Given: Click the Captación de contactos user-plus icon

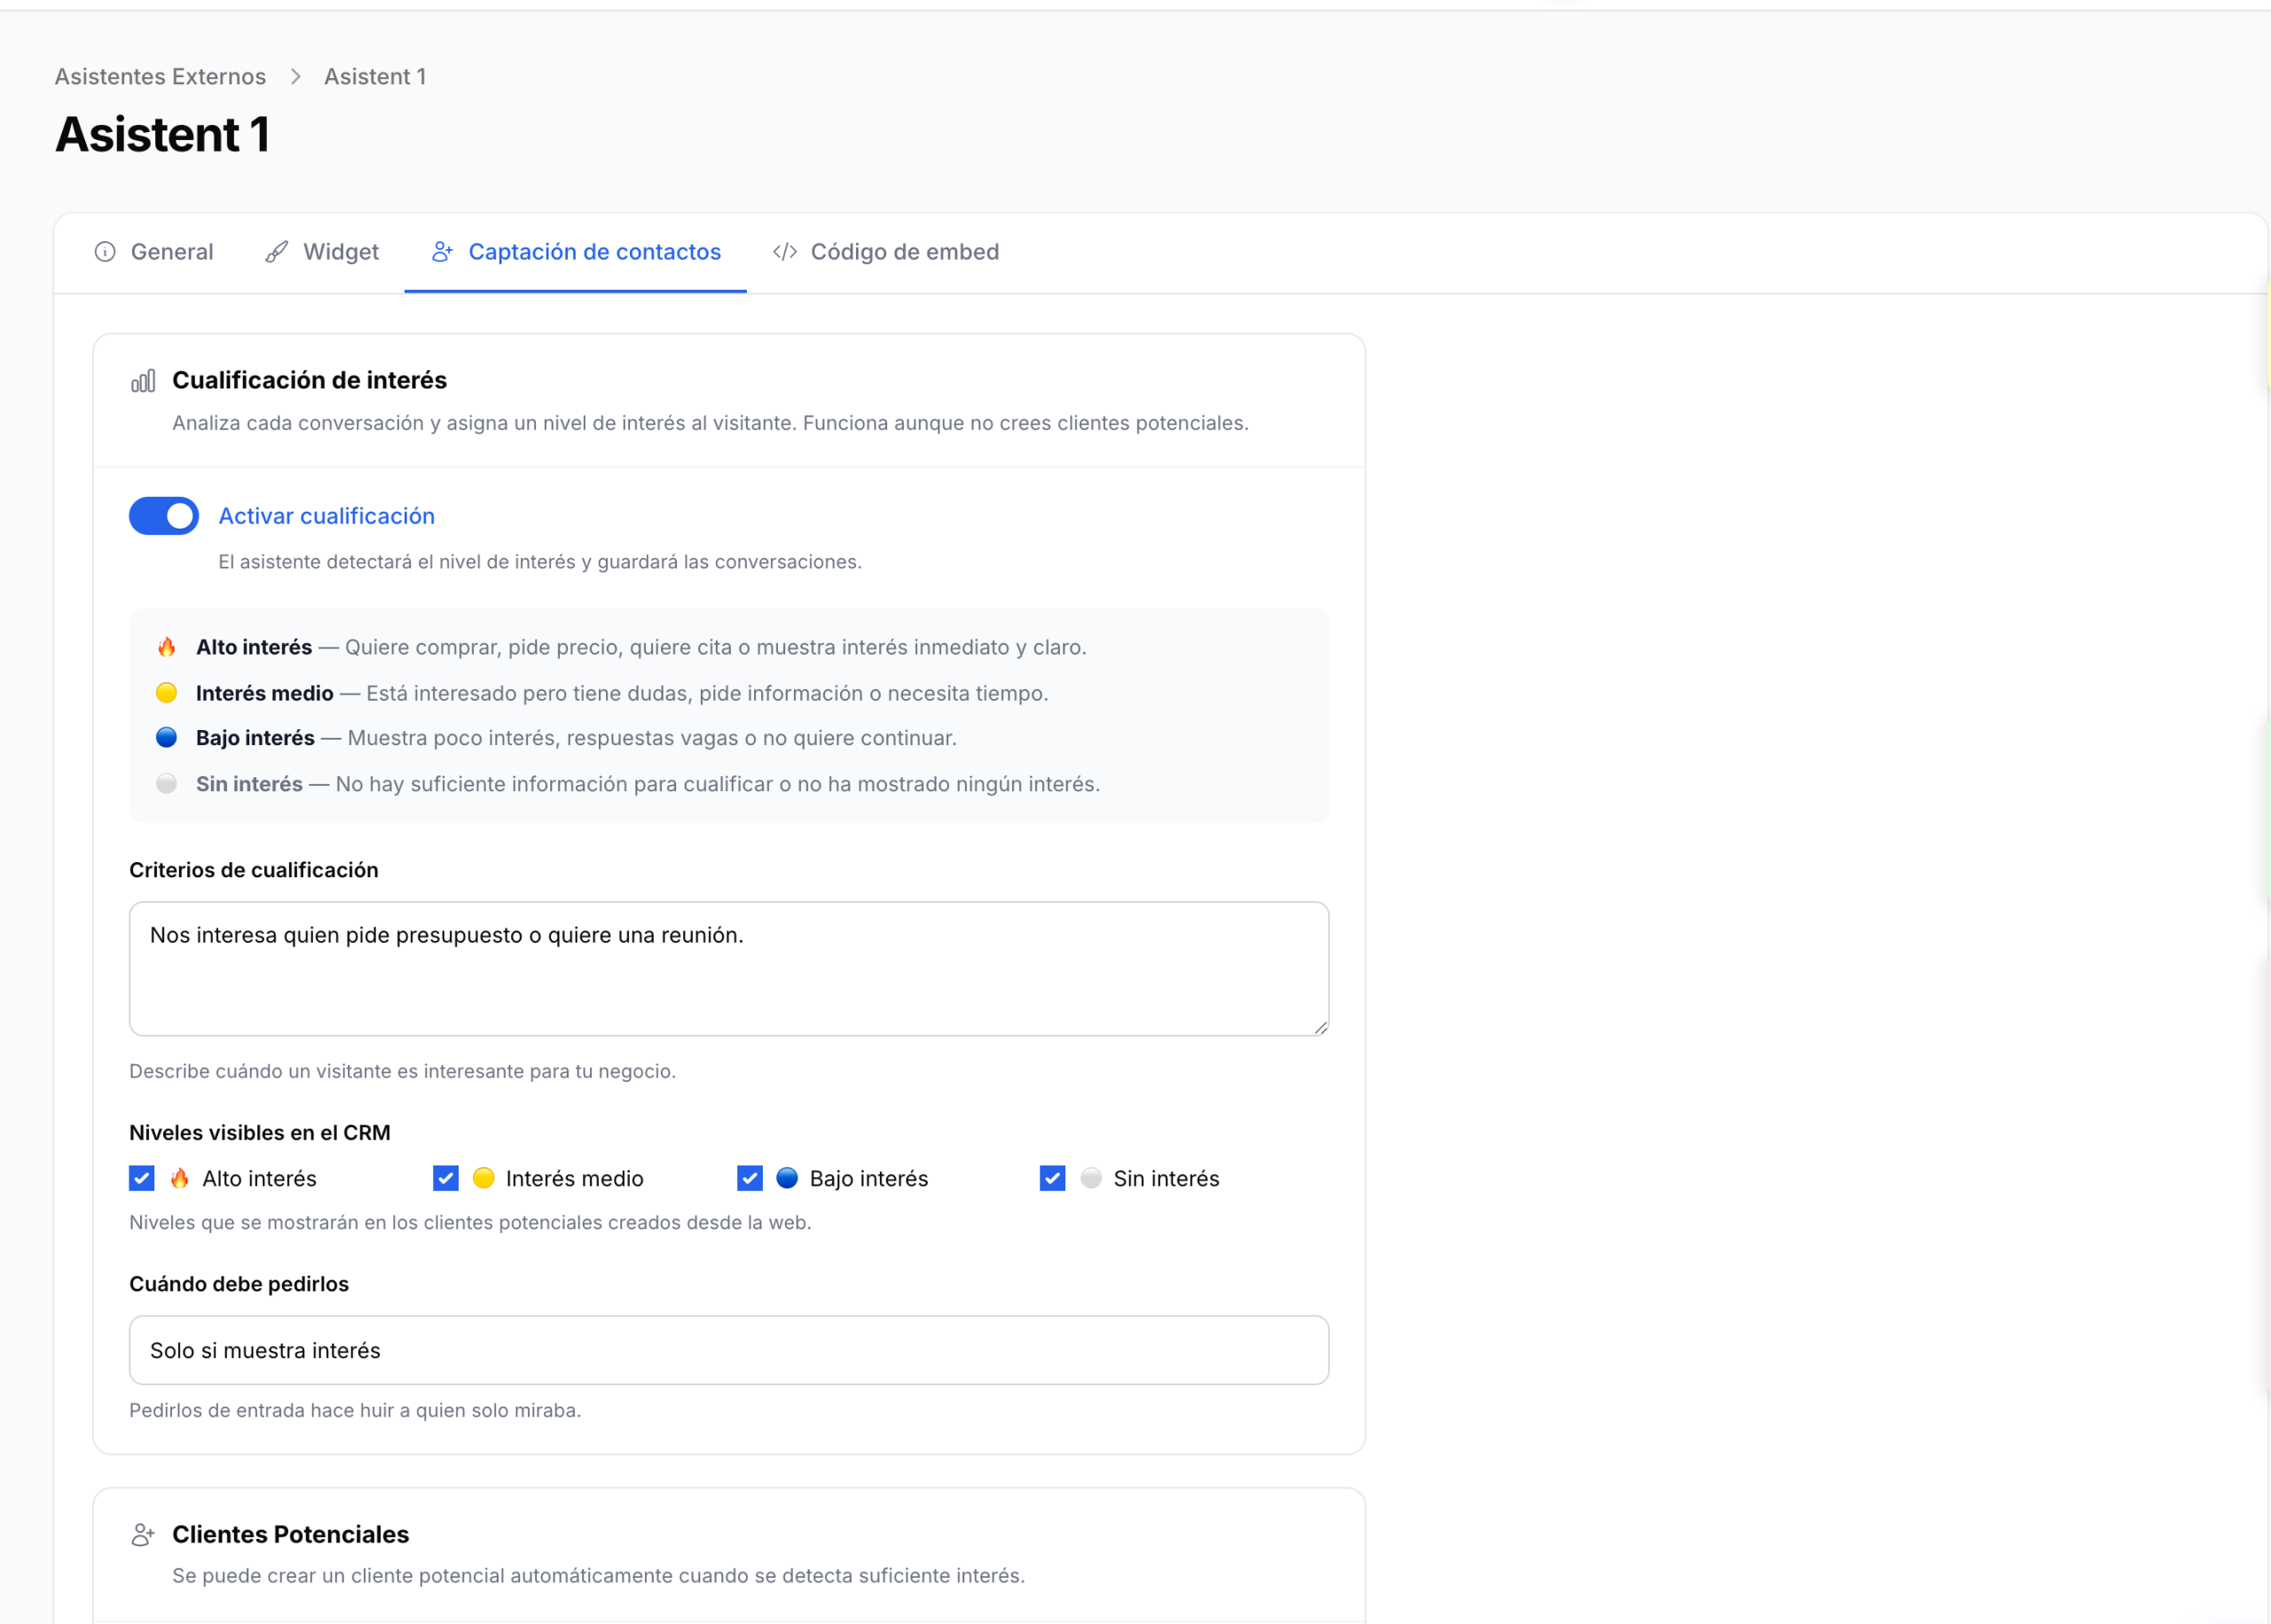Looking at the screenshot, I should point(442,252).
